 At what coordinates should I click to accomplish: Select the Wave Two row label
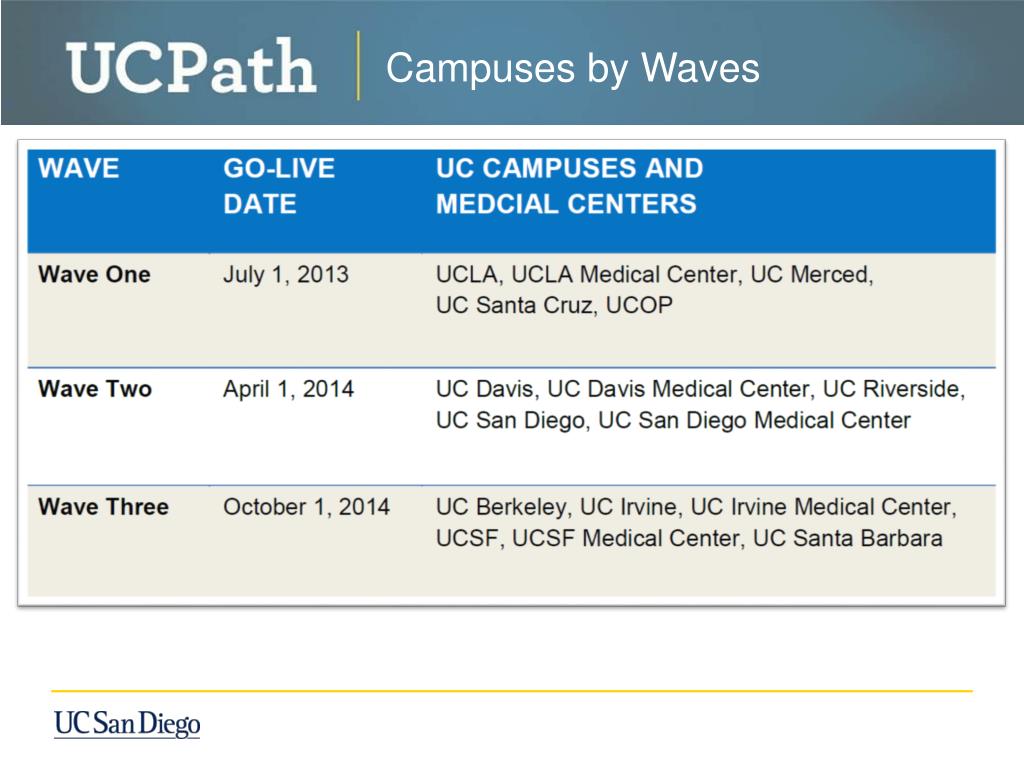pyautogui.click(x=95, y=389)
